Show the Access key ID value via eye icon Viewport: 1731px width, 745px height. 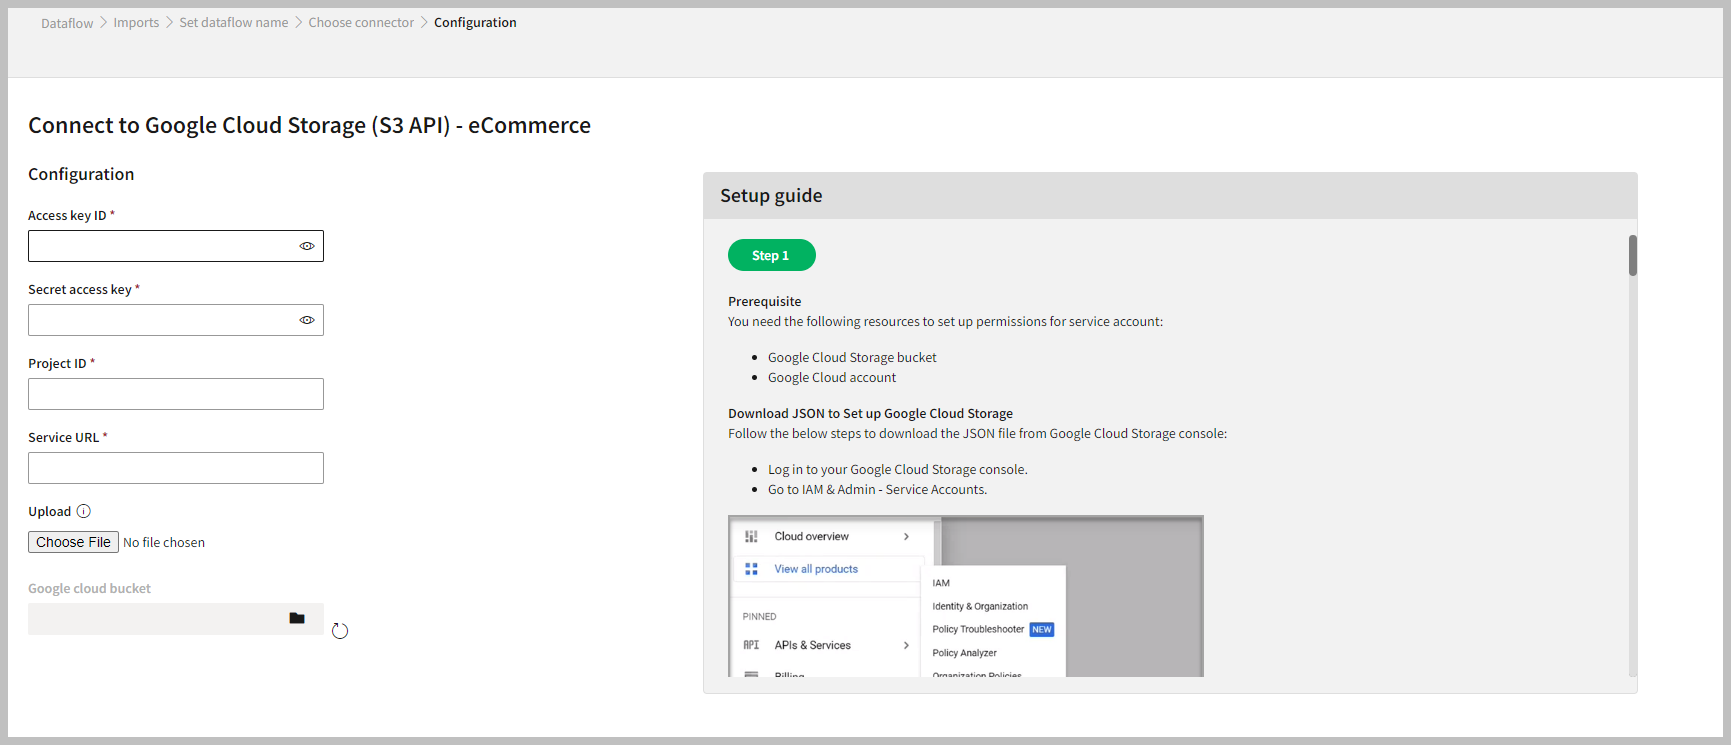coord(307,246)
